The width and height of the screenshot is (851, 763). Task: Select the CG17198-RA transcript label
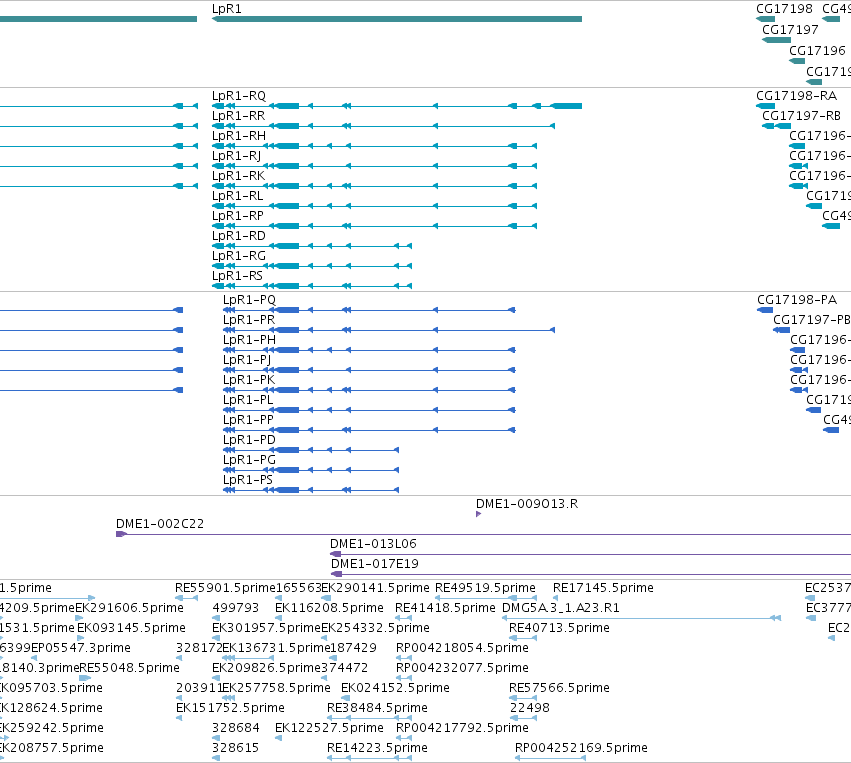point(797,96)
